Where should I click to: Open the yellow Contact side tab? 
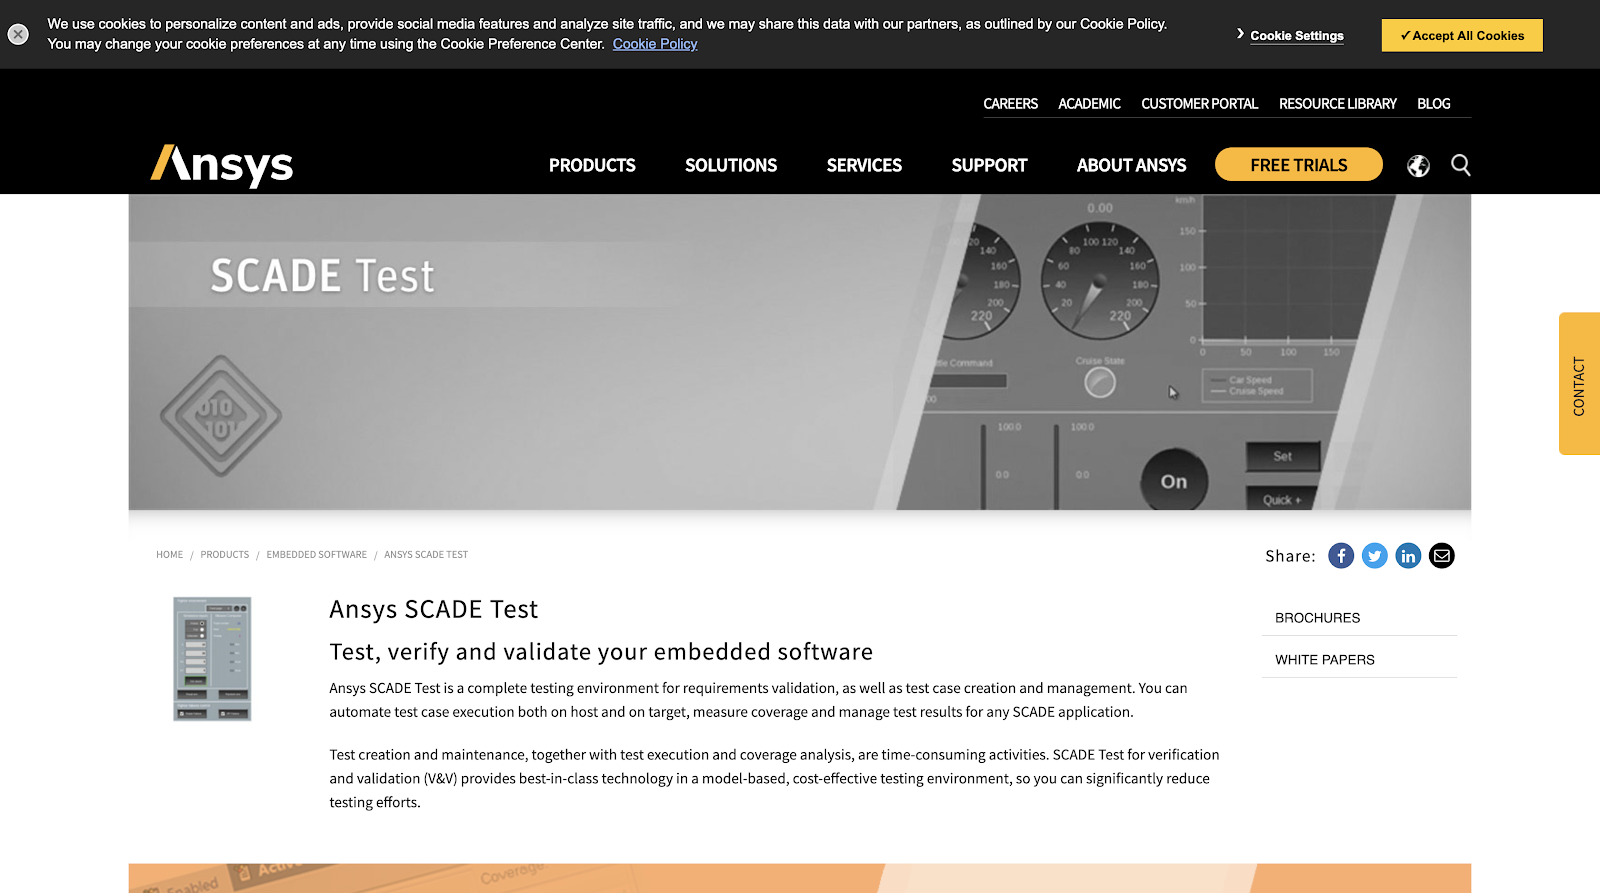[x=1579, y=384]
